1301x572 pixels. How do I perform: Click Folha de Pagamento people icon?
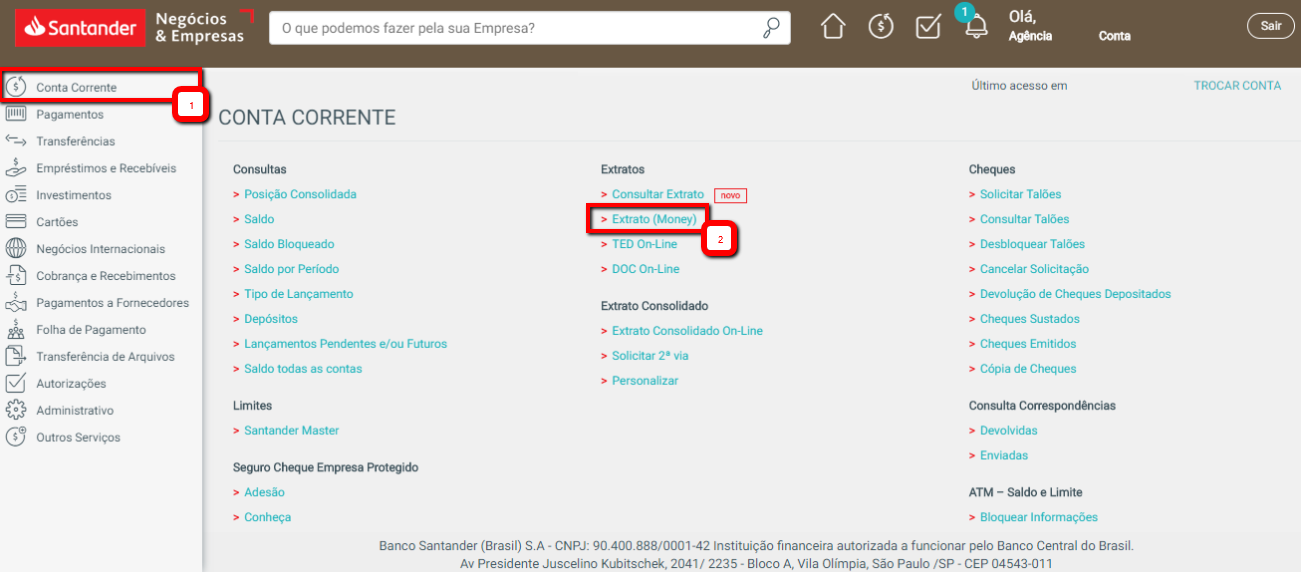pos(16,330)
